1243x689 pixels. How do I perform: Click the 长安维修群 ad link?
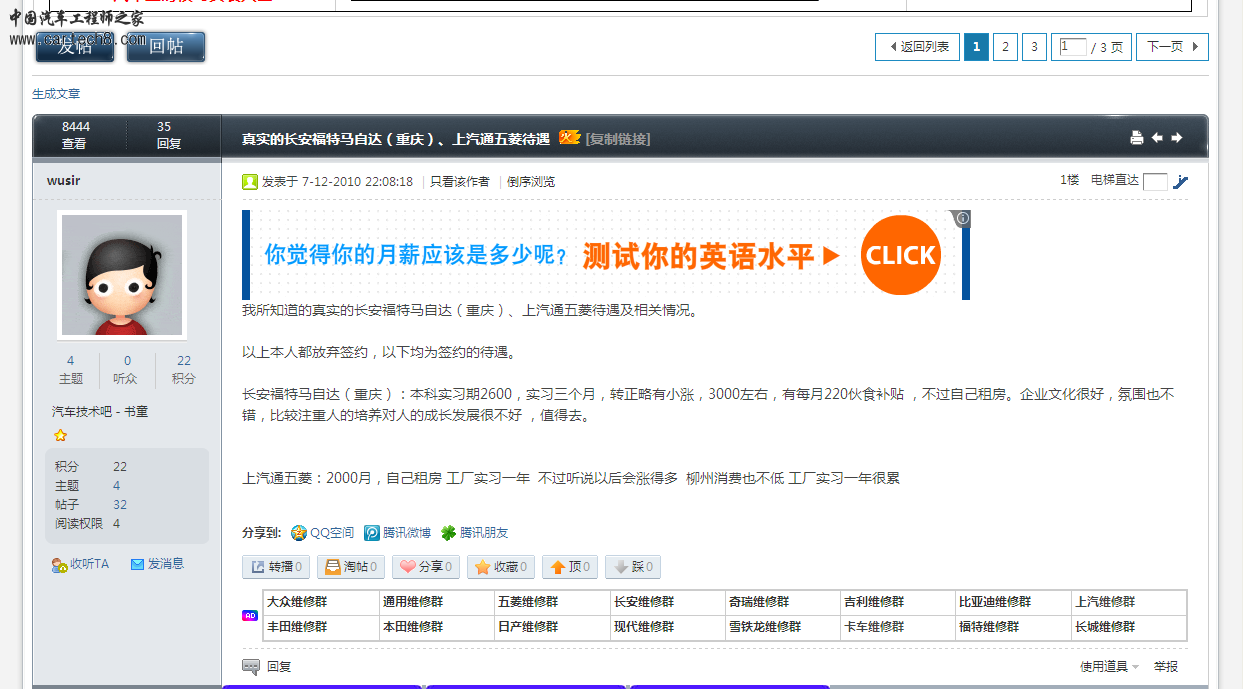pos(644,602)
